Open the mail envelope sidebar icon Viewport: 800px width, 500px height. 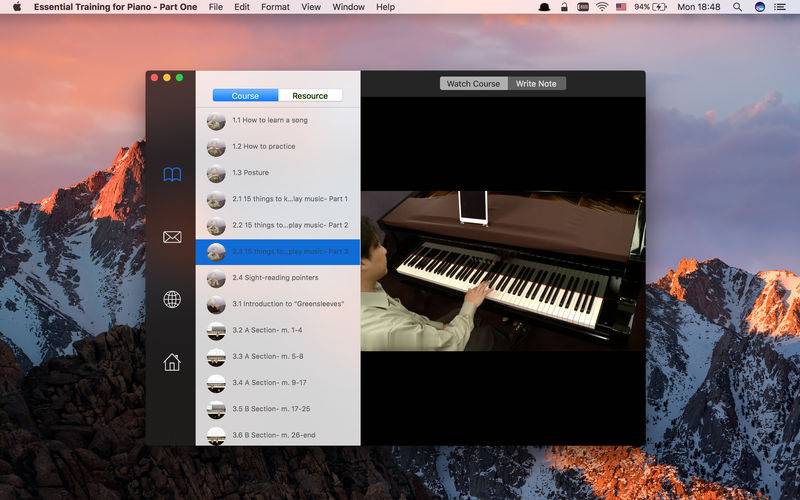pos(172,237)
